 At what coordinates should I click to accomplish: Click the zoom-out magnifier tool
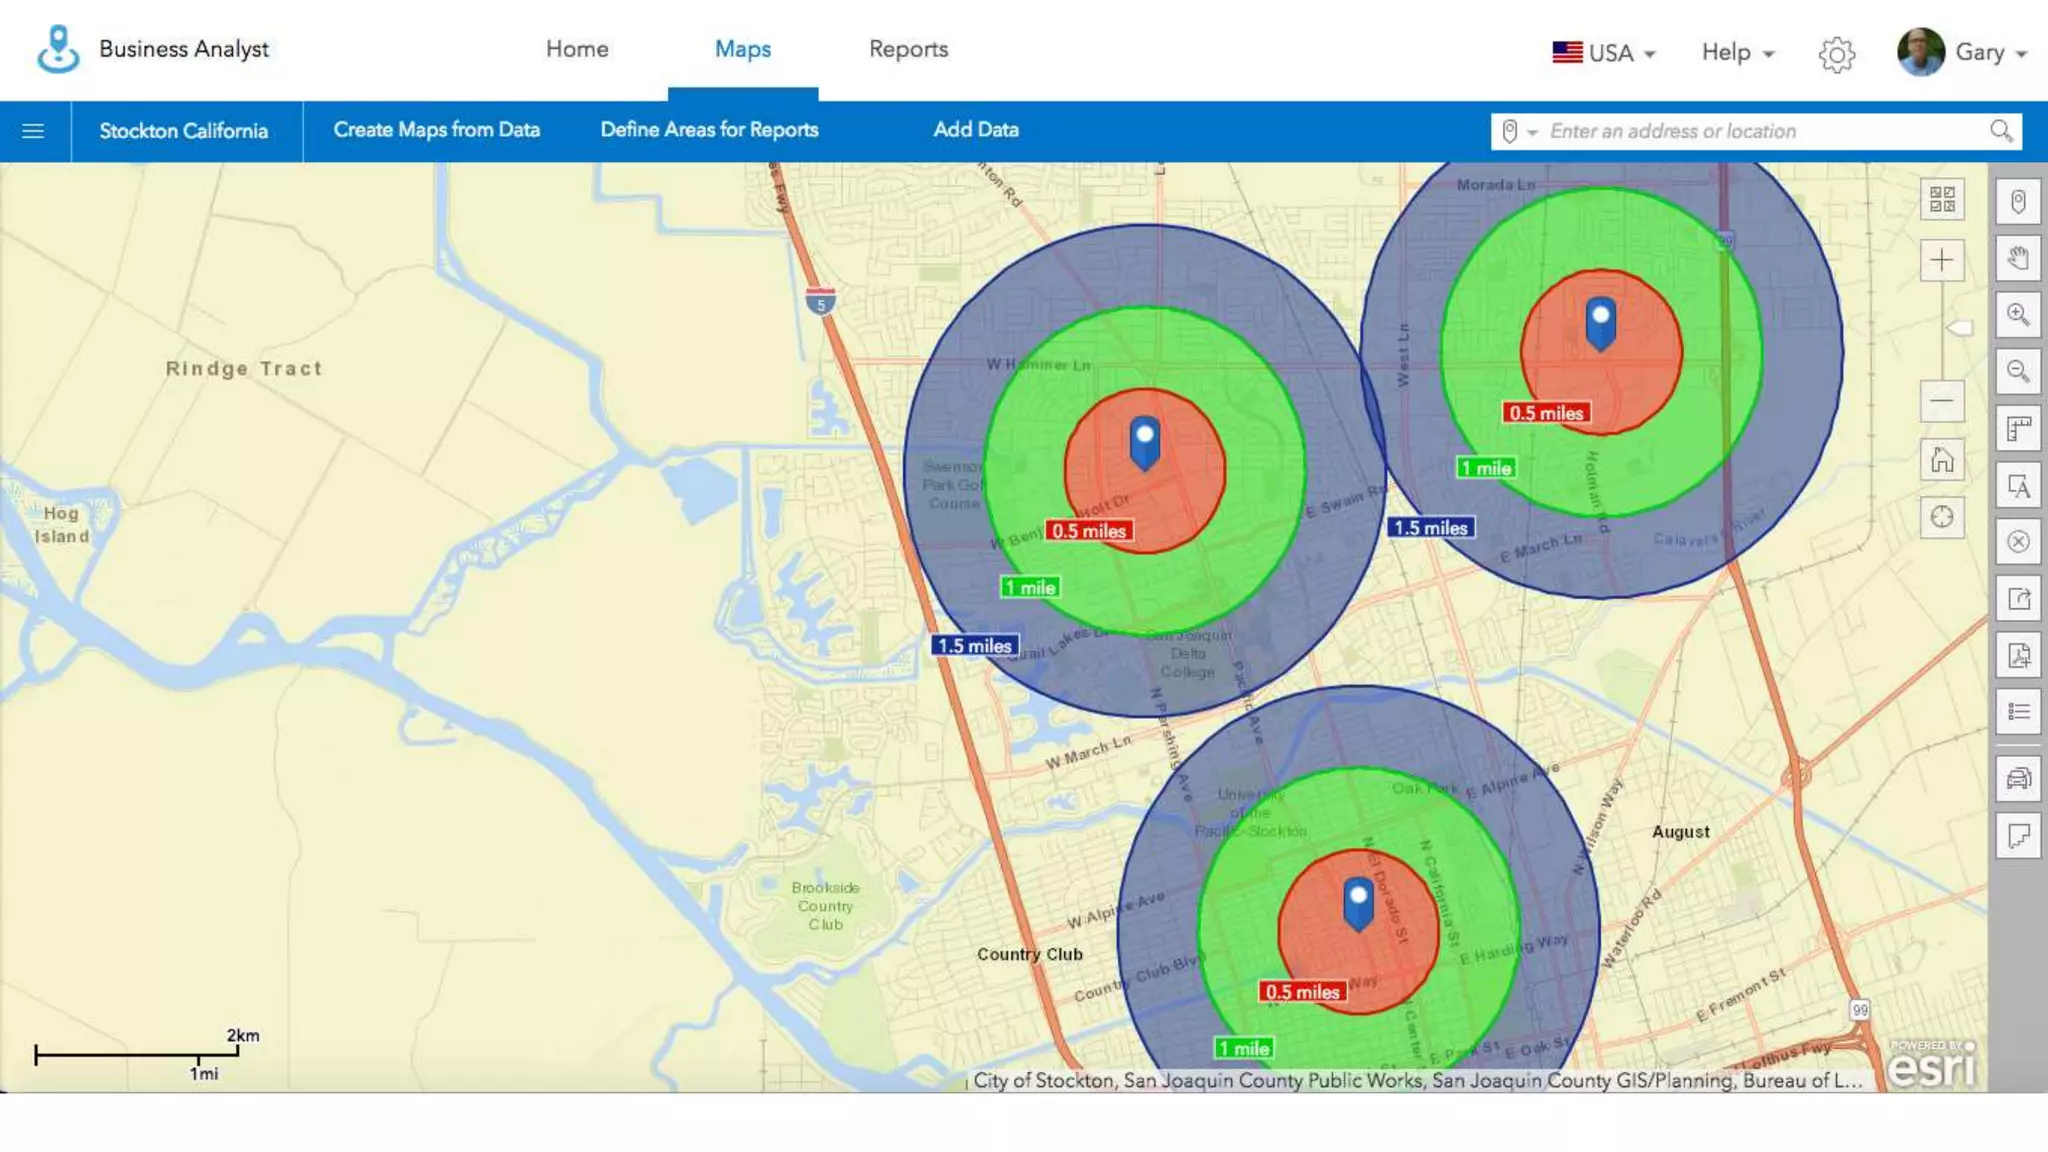click(x=2018, y=372)
